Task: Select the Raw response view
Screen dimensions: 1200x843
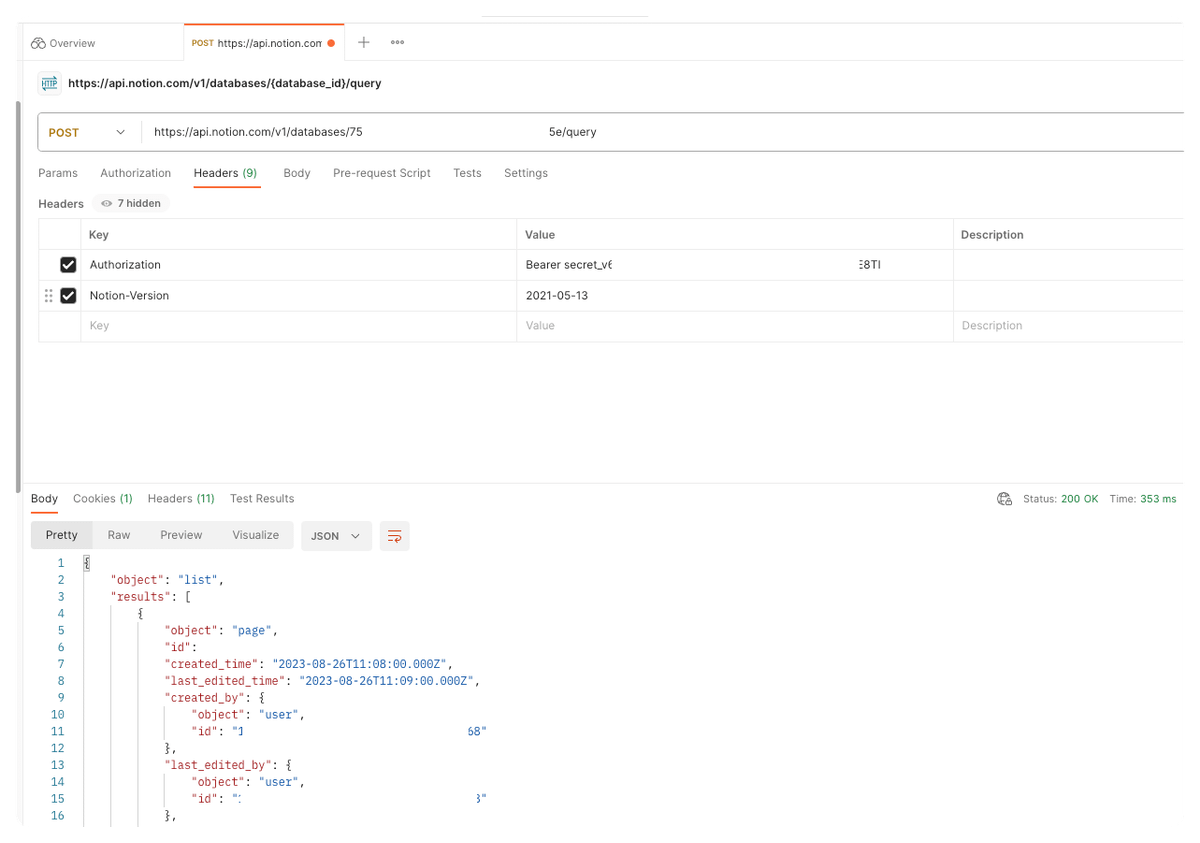Action: [x=118, y=535]
